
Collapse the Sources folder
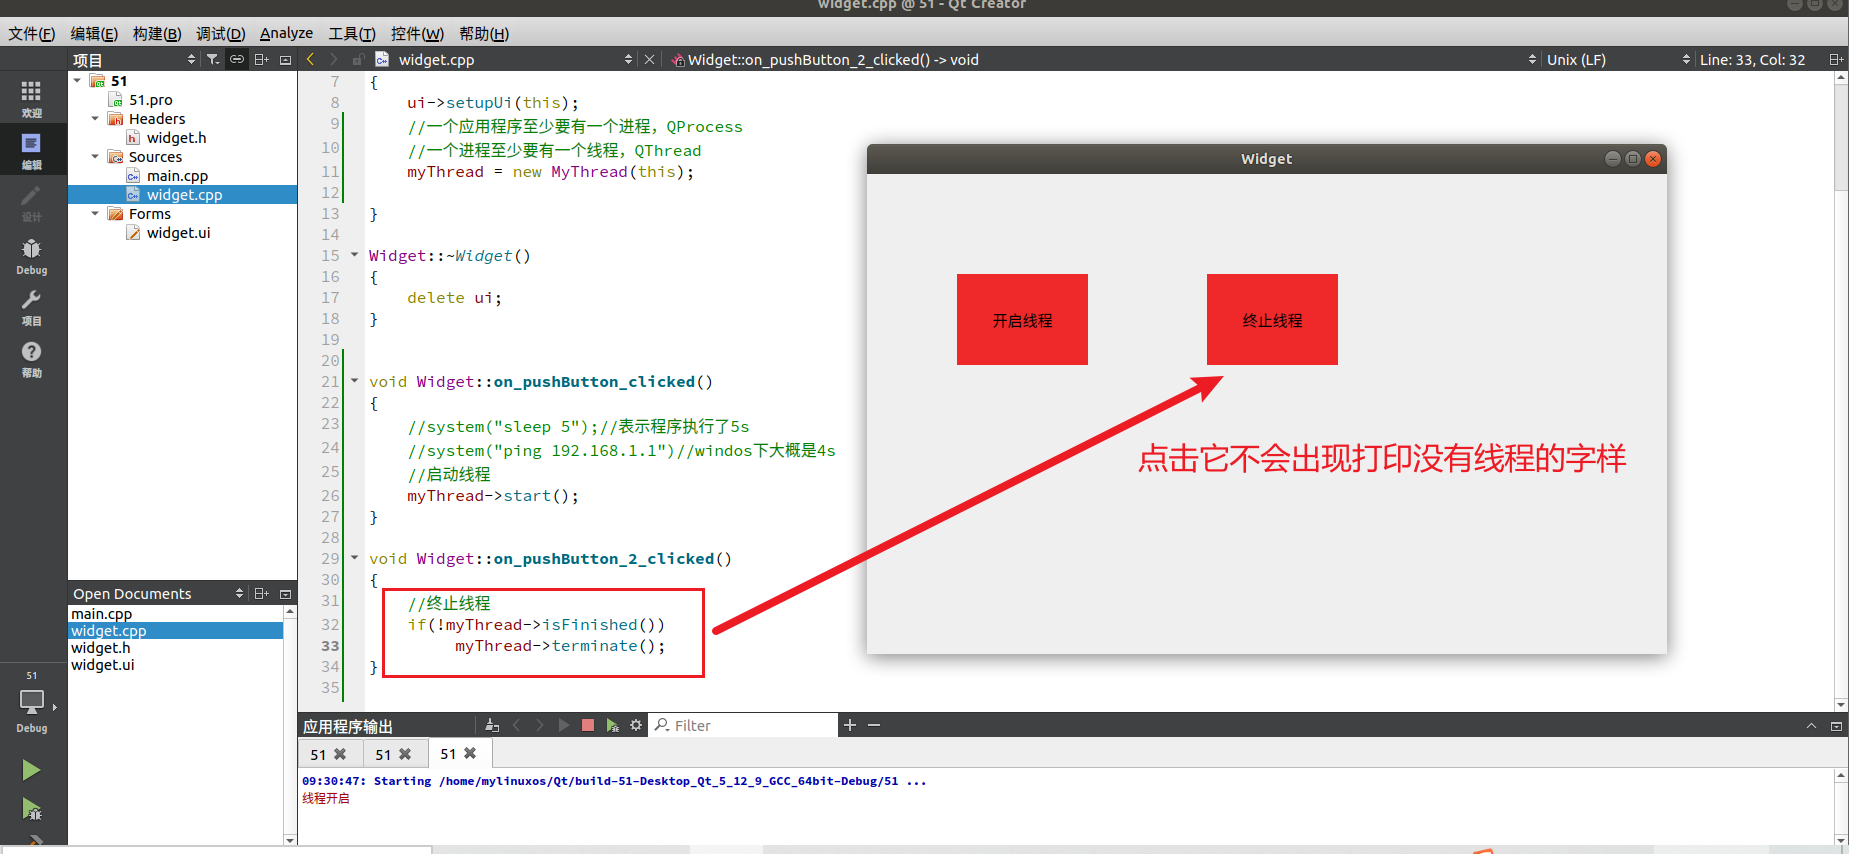tap(95, 156)
